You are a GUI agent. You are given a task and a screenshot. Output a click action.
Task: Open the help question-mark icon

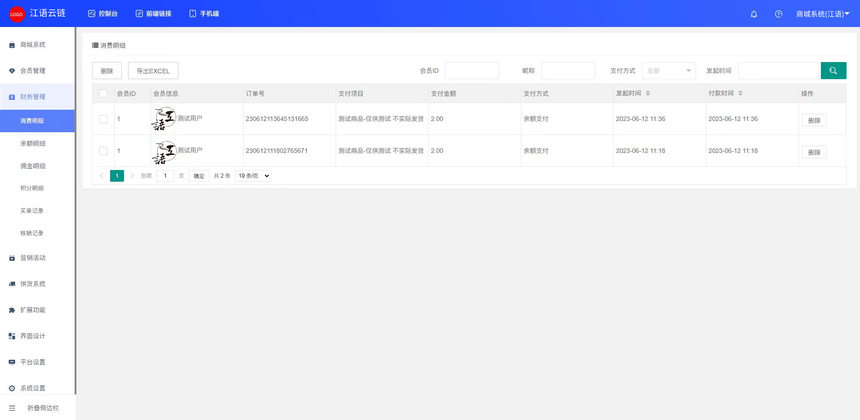pyautogui.click(x=778, y=14)
